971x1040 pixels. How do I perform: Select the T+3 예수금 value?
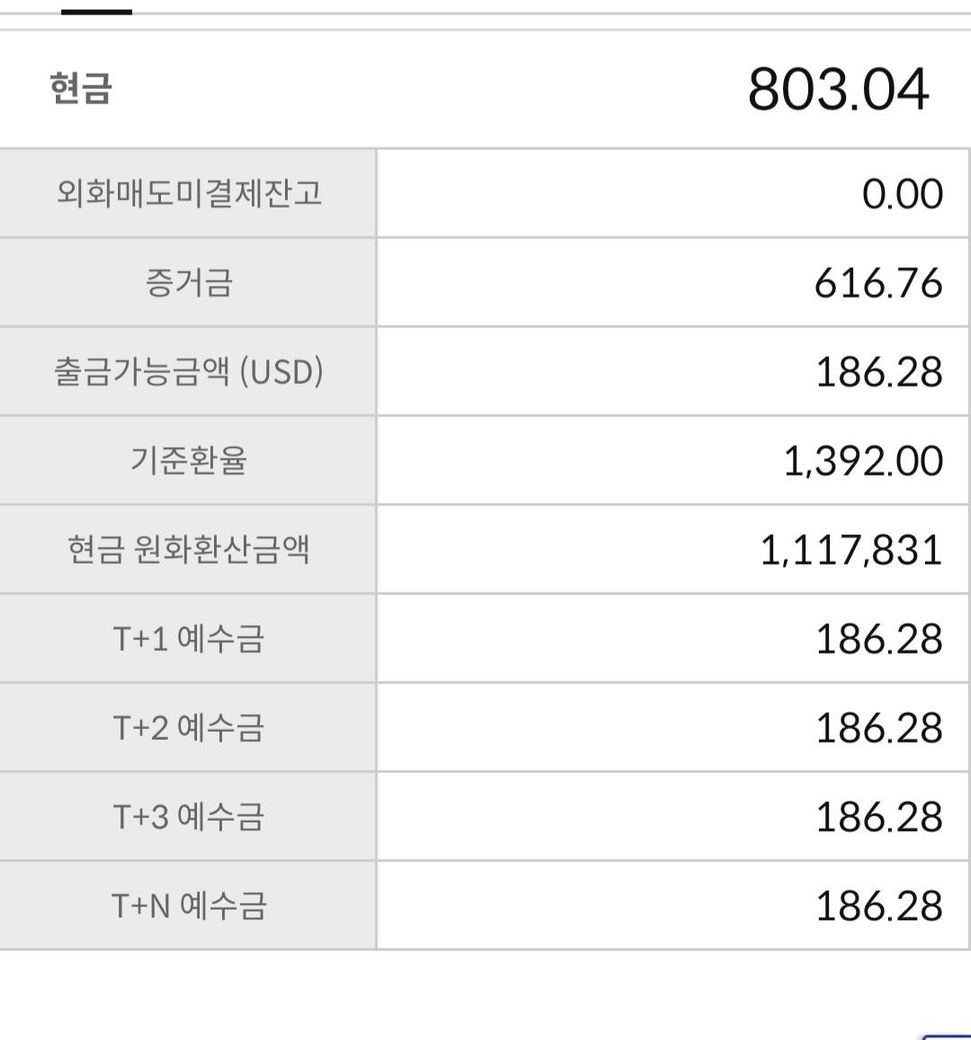pyautogui.click(x=878, y=817)
